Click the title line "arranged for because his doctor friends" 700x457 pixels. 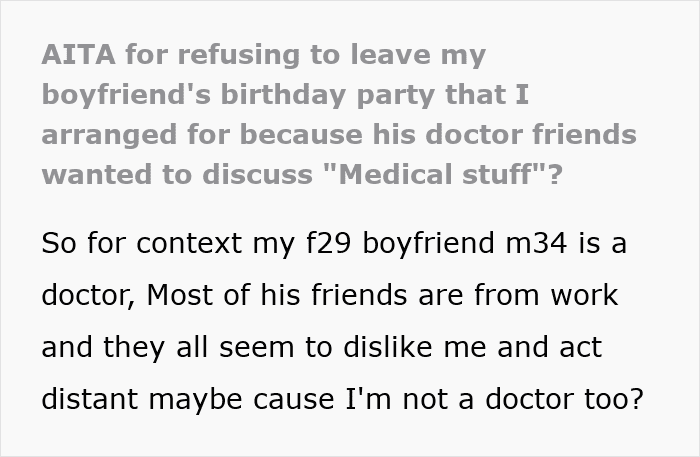(x=339, y=135)
